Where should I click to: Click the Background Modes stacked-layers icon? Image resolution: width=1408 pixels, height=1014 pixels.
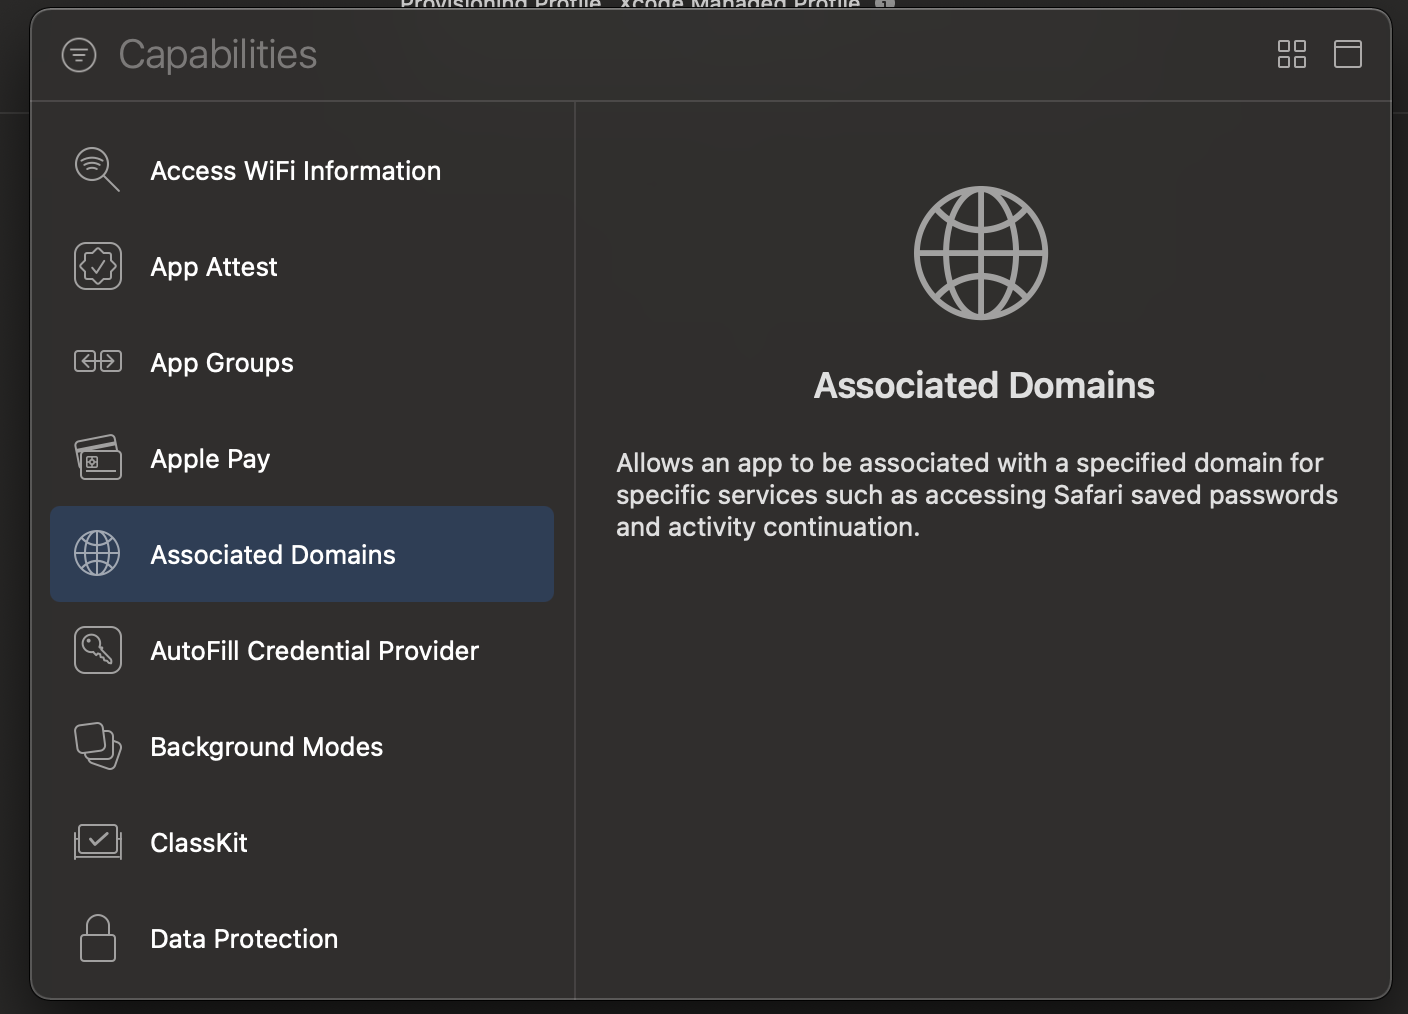coord(98,746)
